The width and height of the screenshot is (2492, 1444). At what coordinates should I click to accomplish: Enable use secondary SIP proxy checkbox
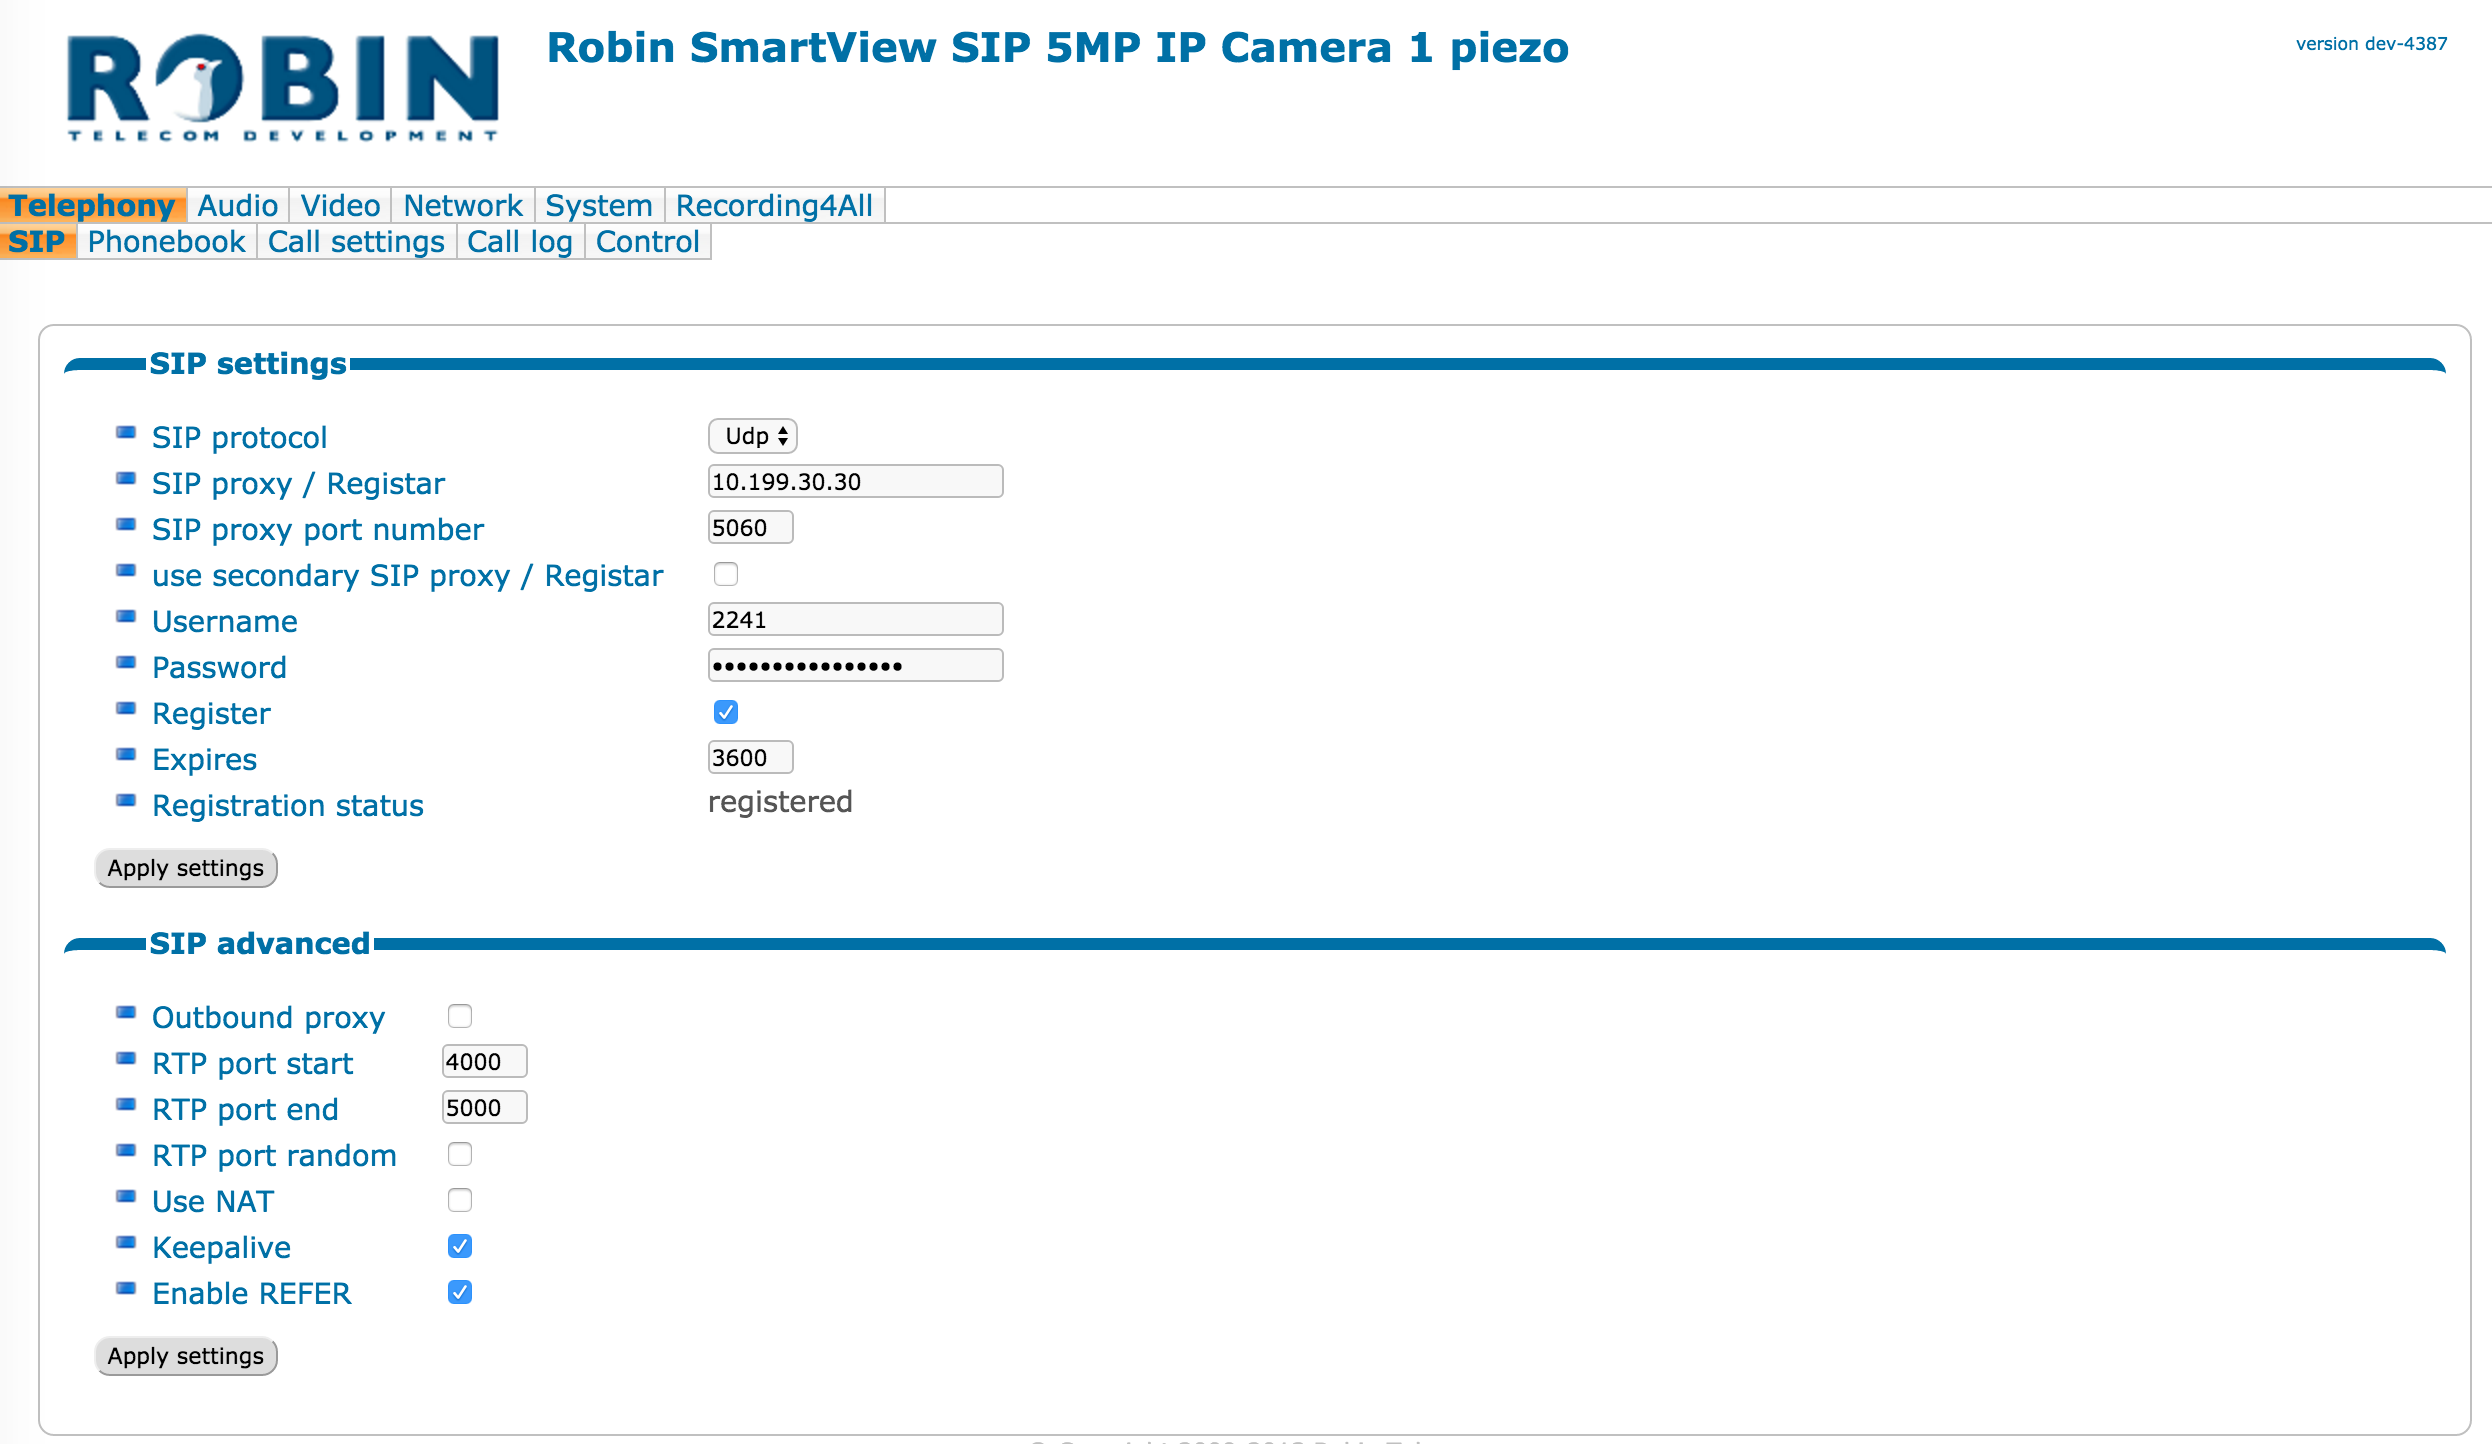pyautogui.click(x=726, y=574)
